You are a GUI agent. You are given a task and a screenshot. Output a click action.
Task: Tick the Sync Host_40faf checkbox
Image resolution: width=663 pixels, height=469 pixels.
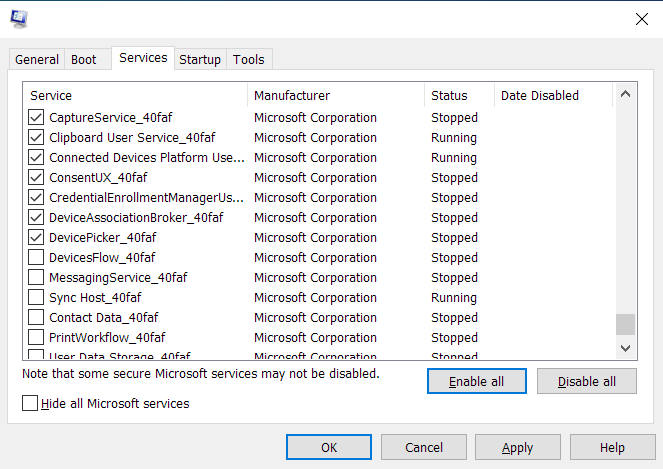pyautogui.click(x=36, y=298)
